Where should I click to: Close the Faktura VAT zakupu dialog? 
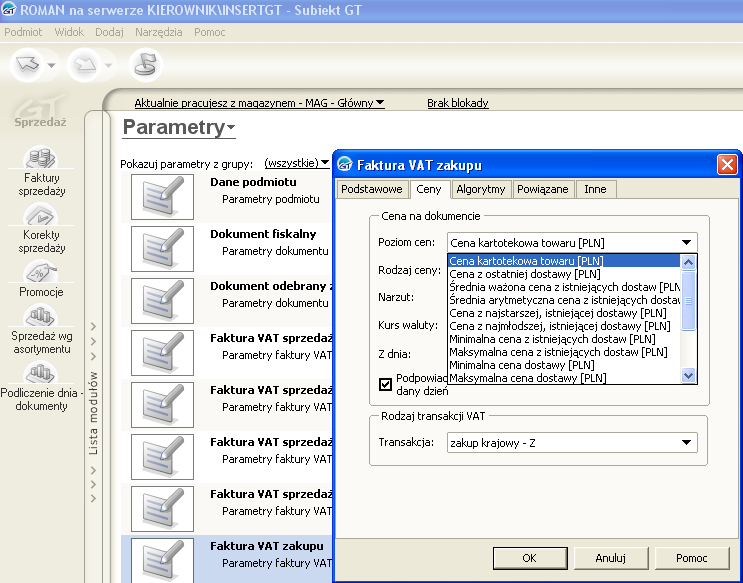(x=727, y=165)
